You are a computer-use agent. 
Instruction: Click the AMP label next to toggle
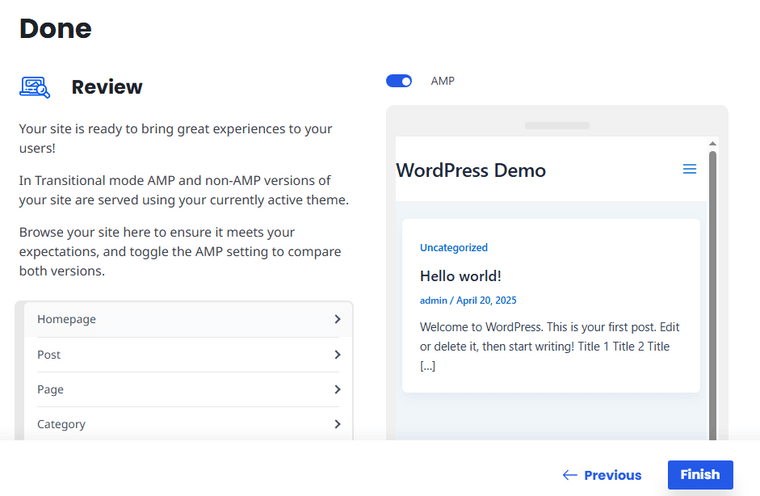click(443, 81)
